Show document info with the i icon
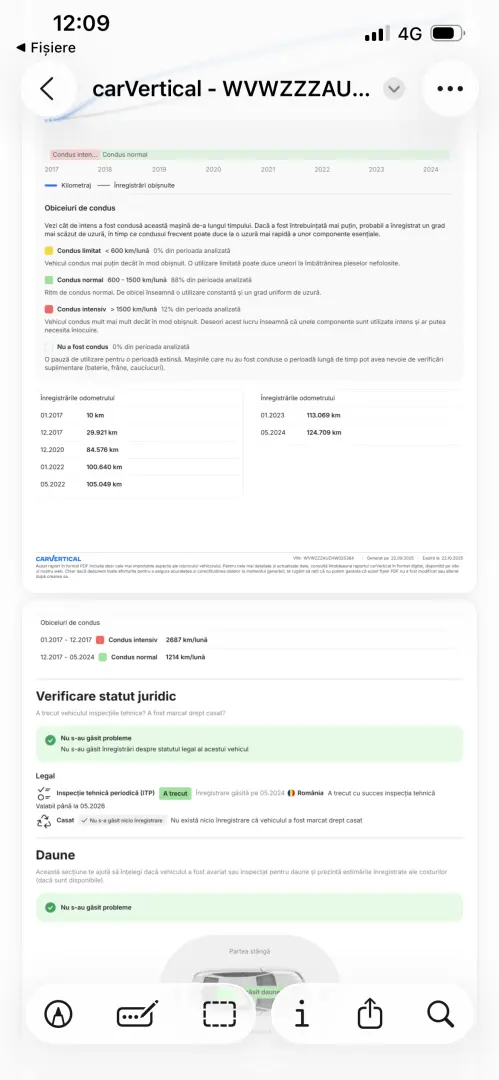Viewport: 499px width, 1080px height. (x=301, y=1014)
